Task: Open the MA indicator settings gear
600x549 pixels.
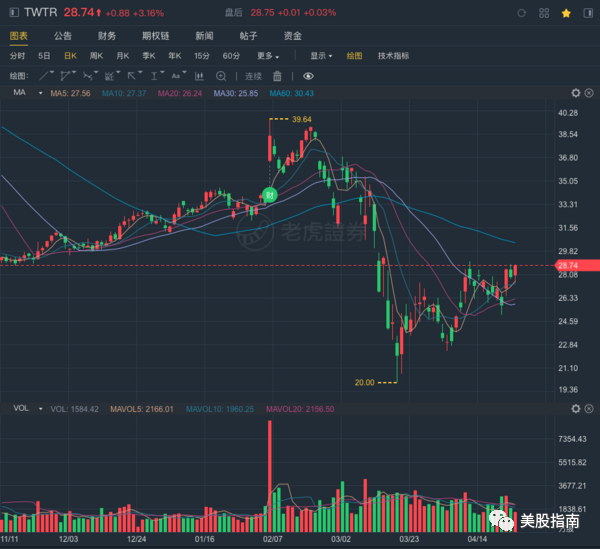Action: pyautogui.click(x=576, y=92)
